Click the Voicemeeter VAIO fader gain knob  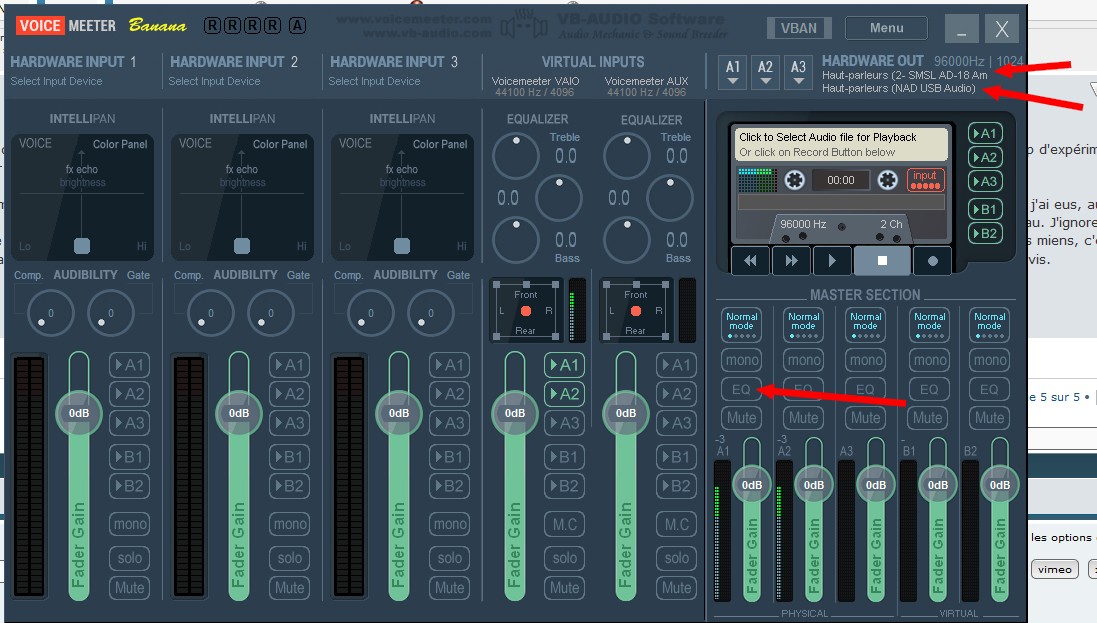[x=515, y=413]
